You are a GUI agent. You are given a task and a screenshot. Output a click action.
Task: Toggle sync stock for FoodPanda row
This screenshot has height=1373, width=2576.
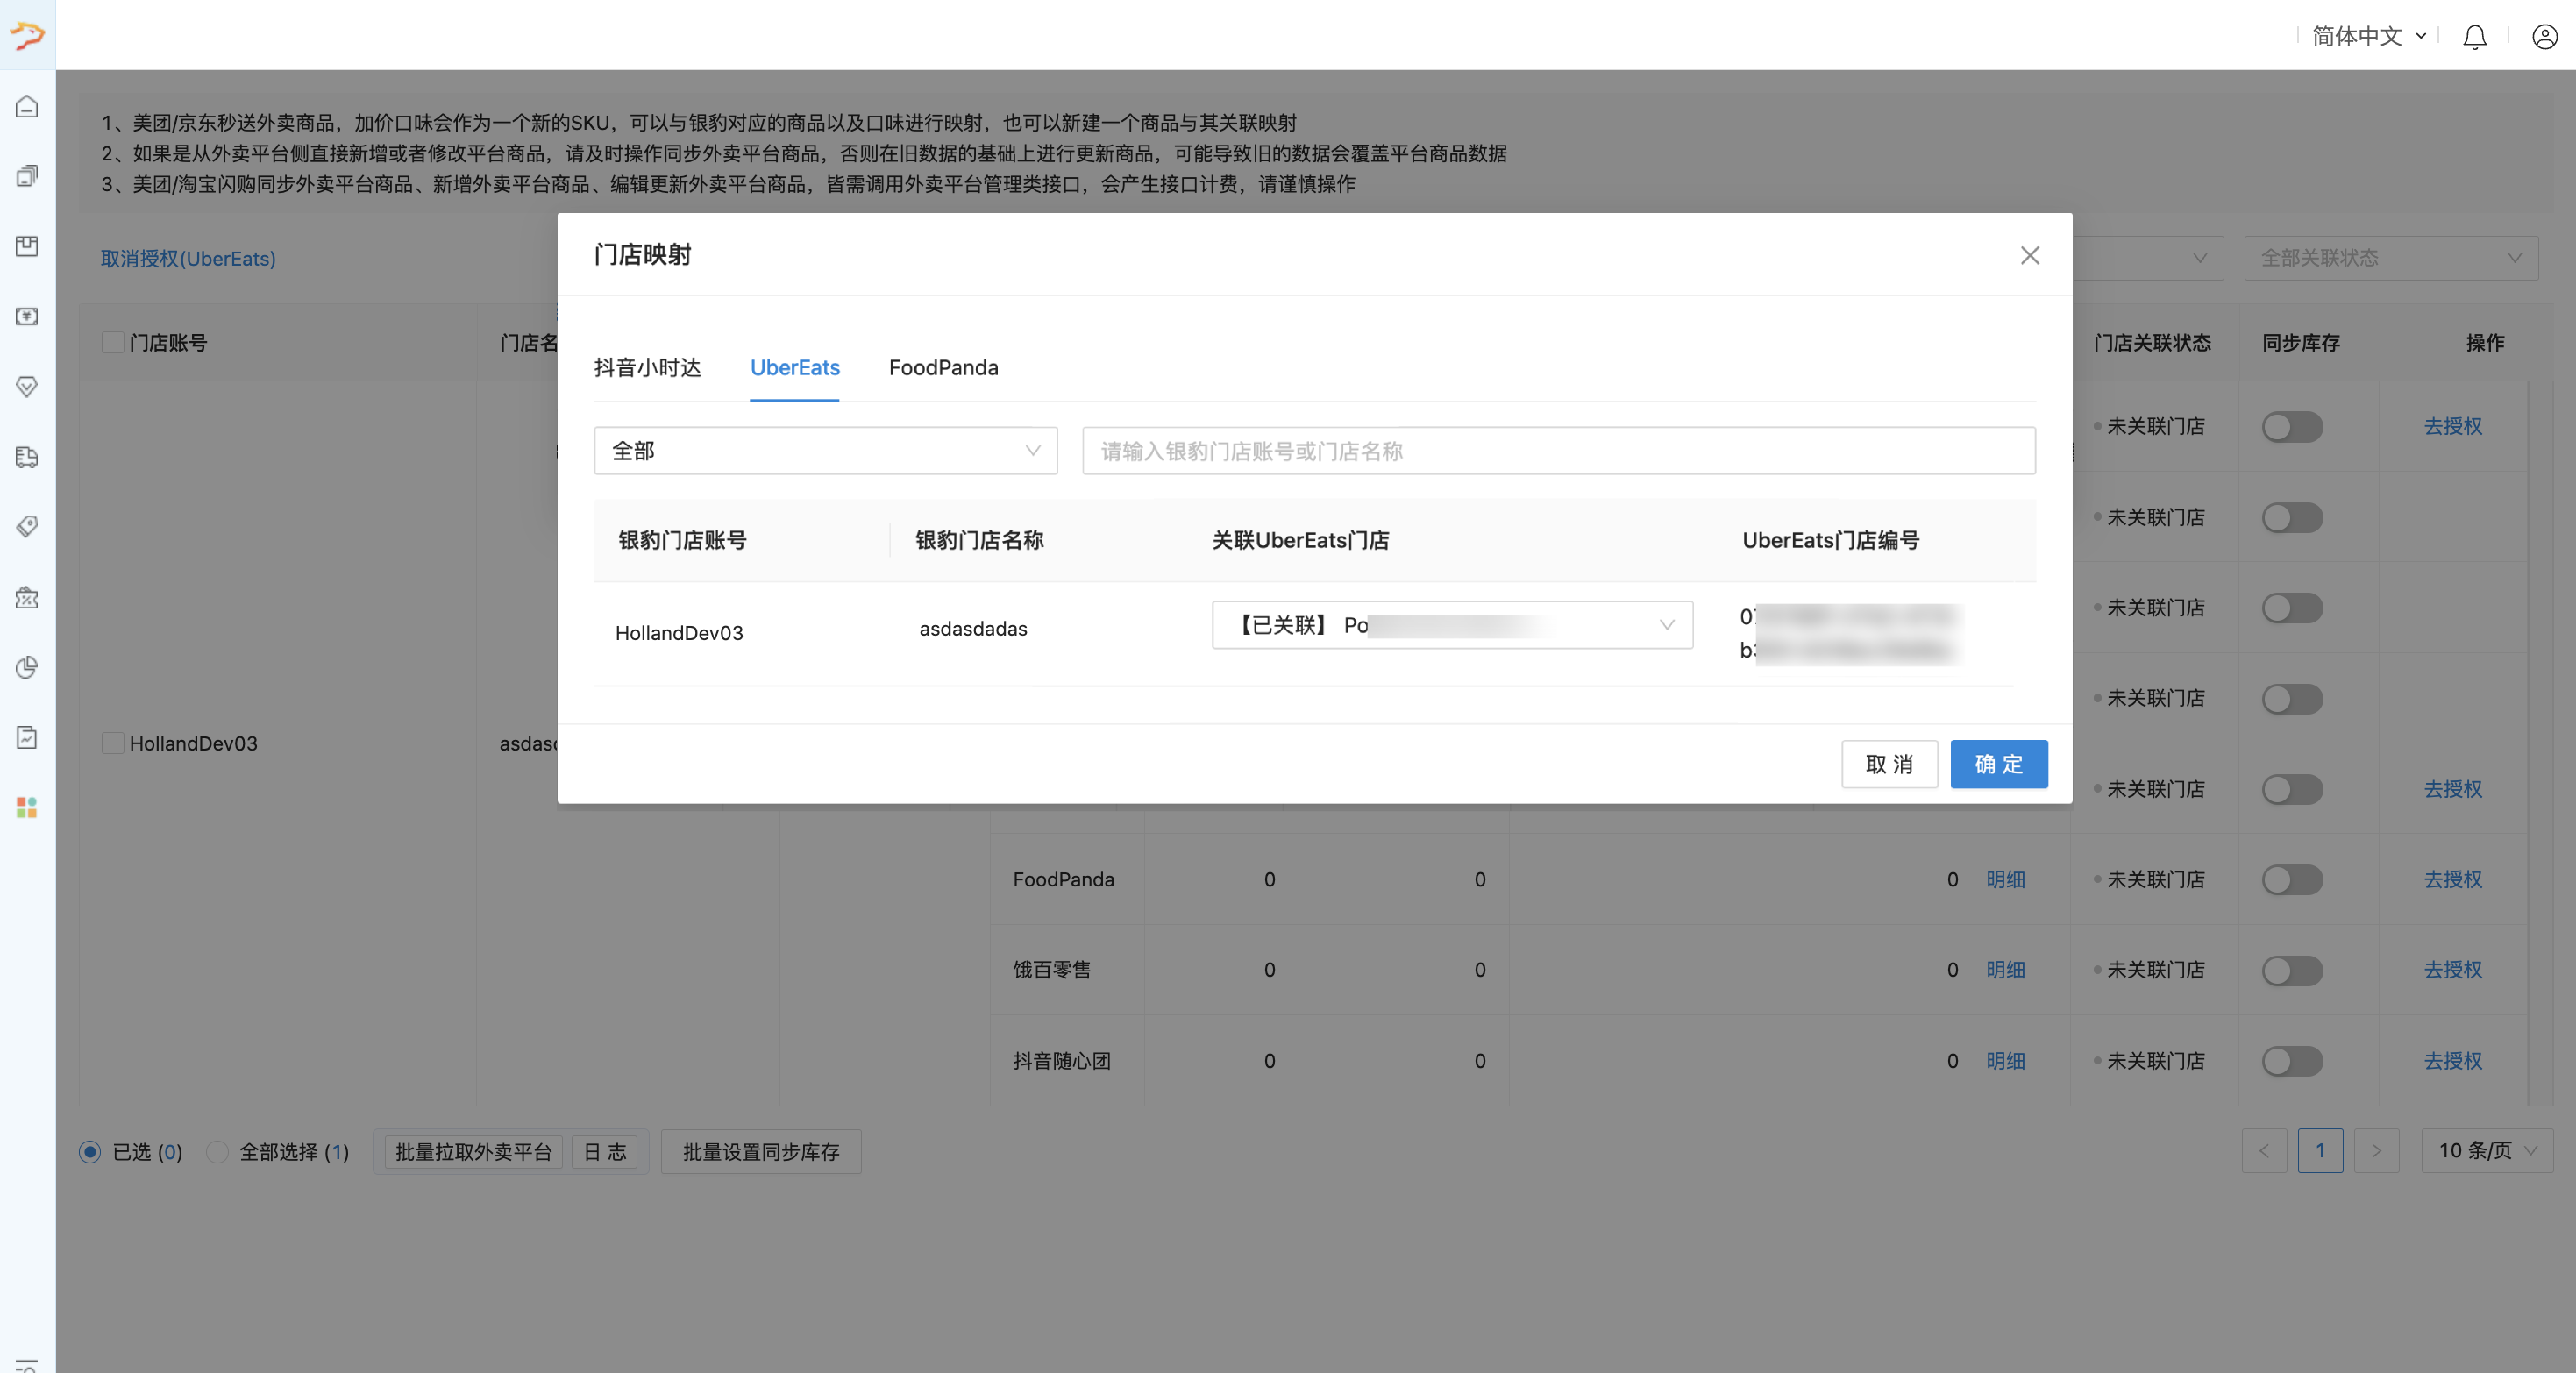(x=2292, y=880)
